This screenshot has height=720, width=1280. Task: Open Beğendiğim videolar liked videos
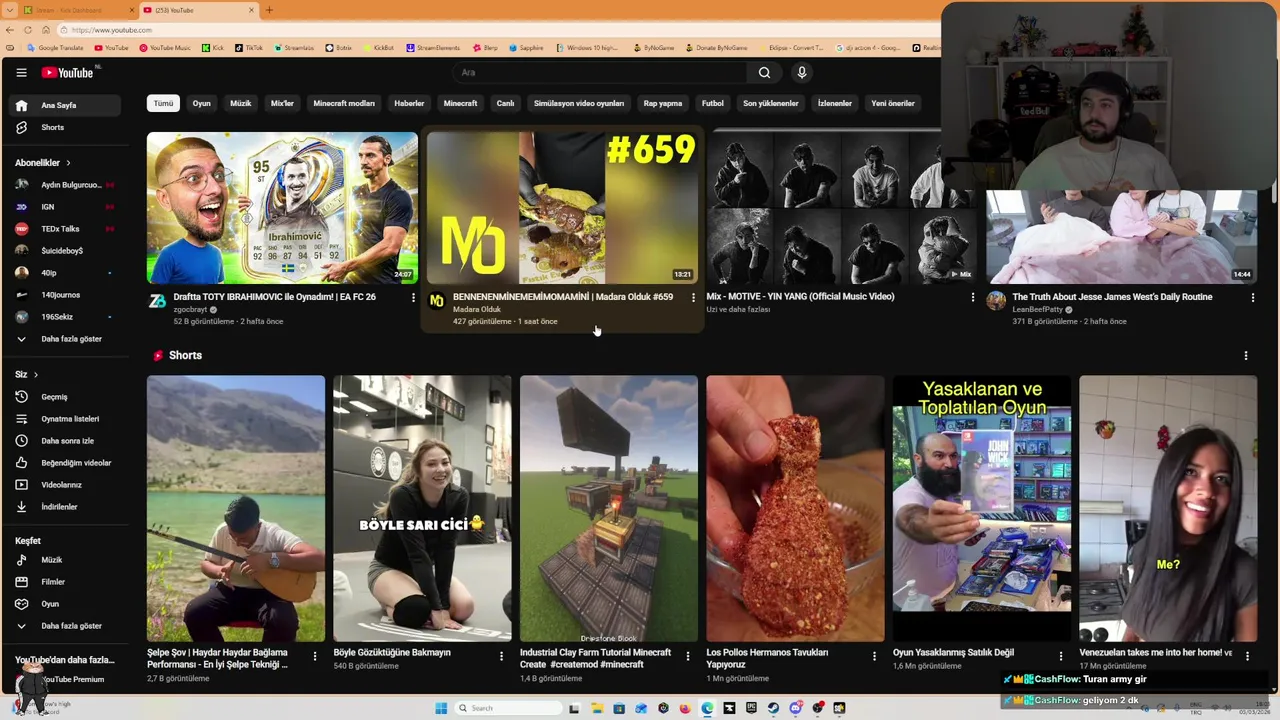66,463
